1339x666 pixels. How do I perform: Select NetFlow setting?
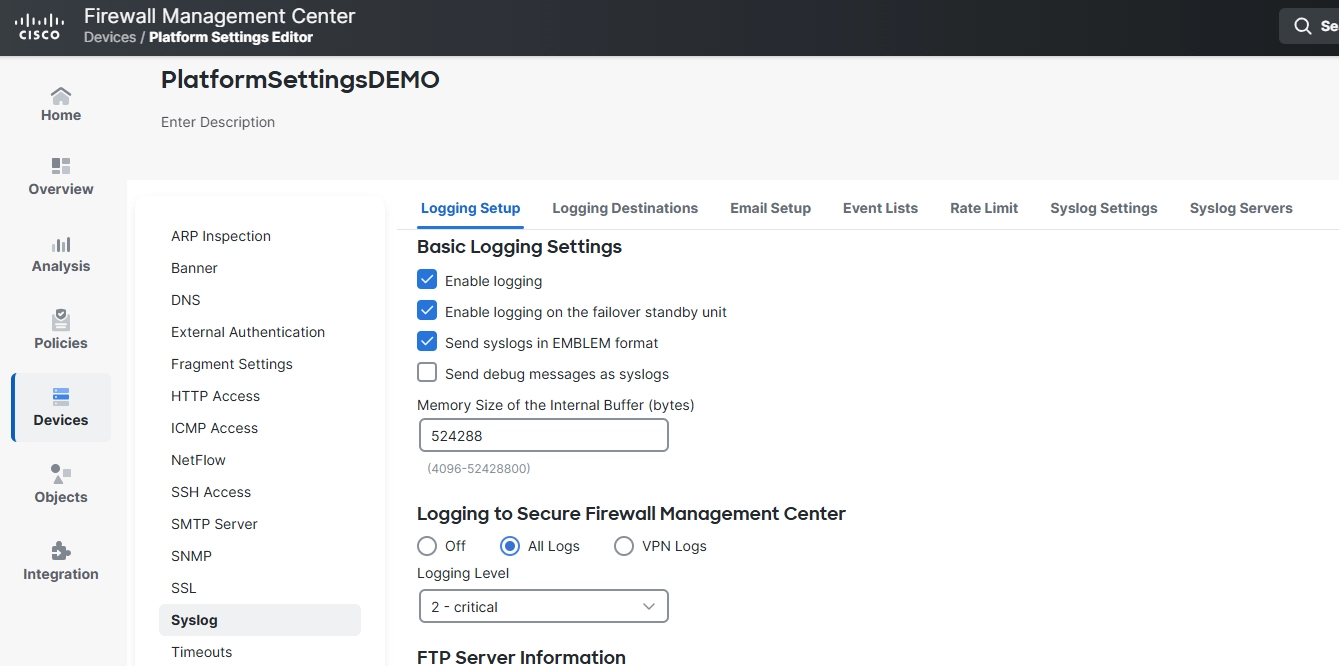[198, 460]
